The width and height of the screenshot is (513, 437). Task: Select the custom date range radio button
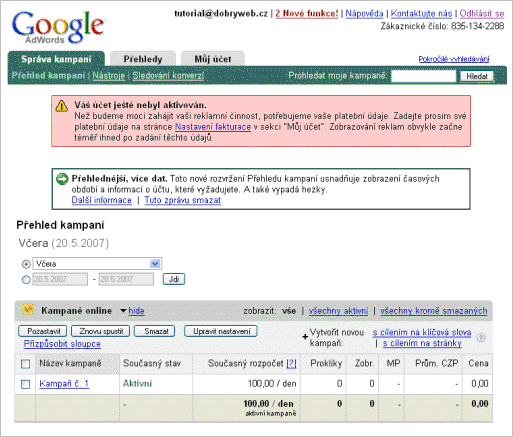[x=26, y=280]
